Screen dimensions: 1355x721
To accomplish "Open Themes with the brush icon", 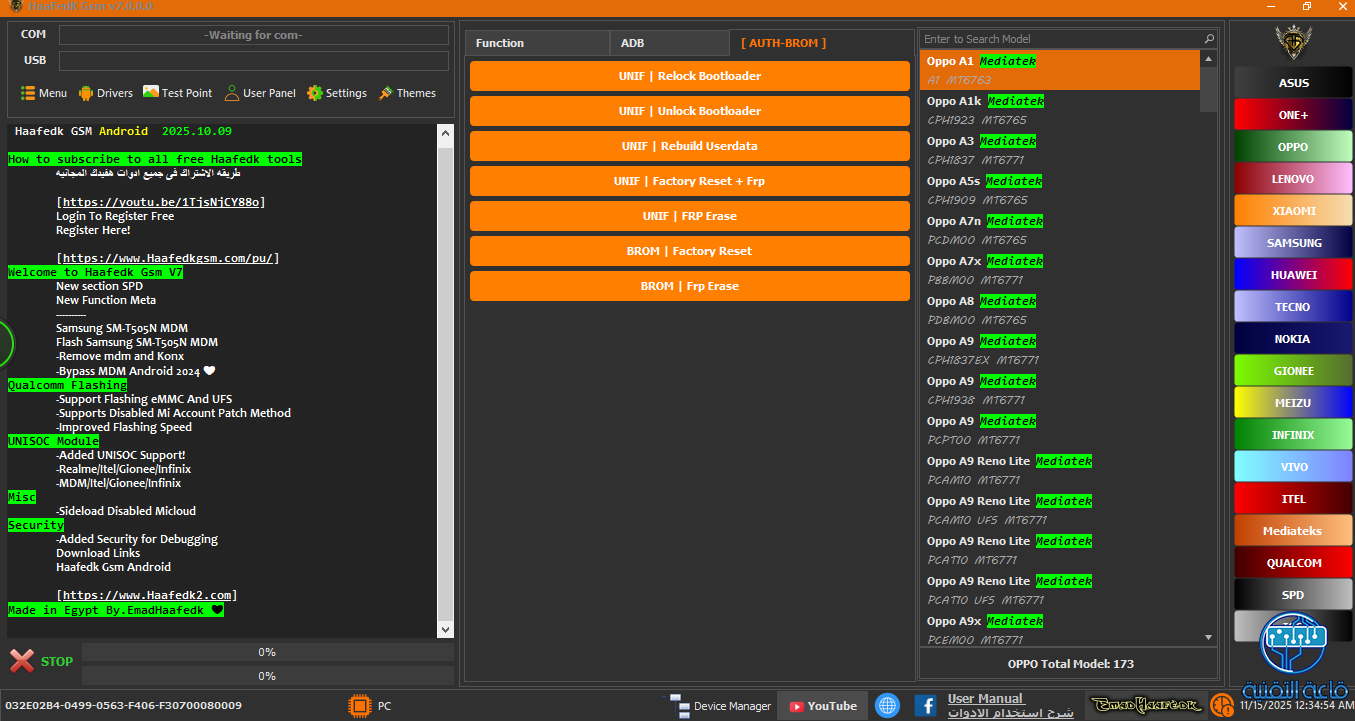I will 386,93.
